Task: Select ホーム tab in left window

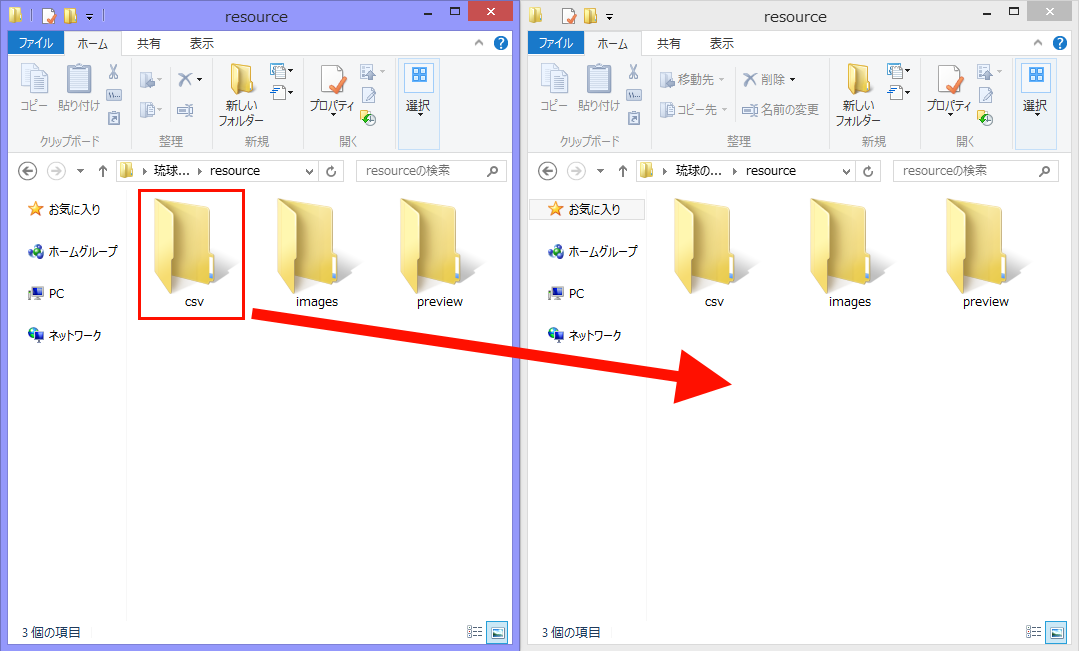Action: (x=93, y=43)
